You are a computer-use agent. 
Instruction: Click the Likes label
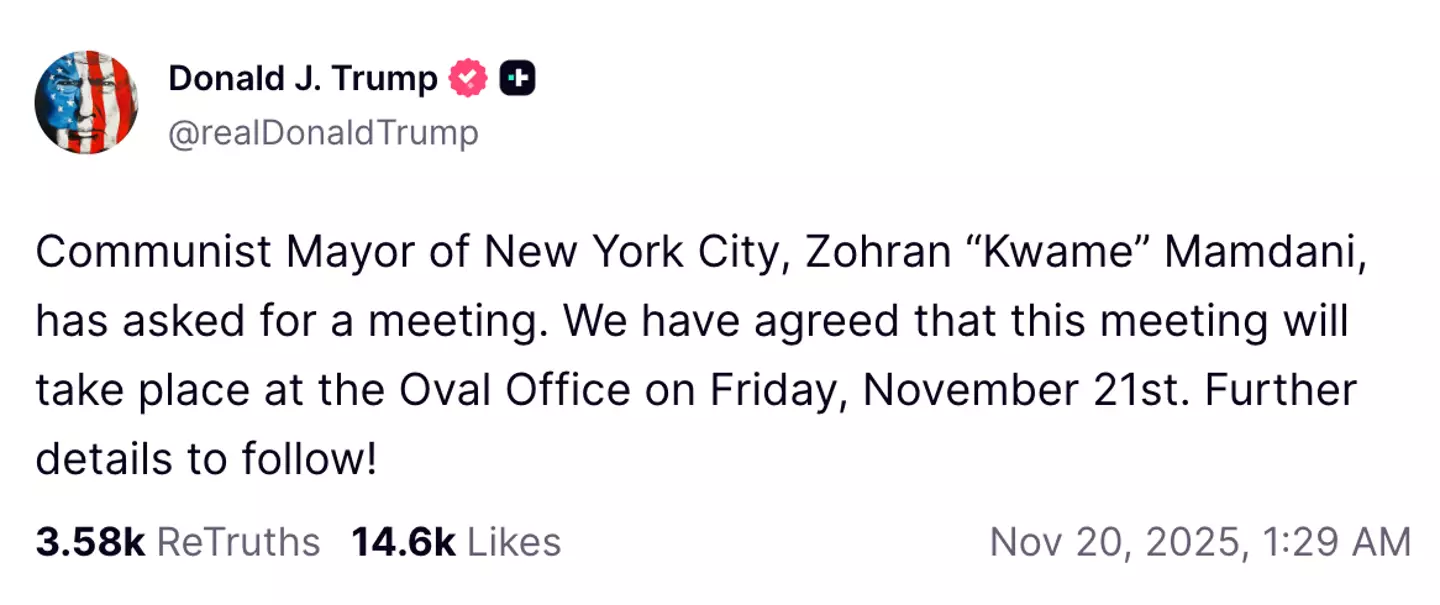tap(514, 543)
